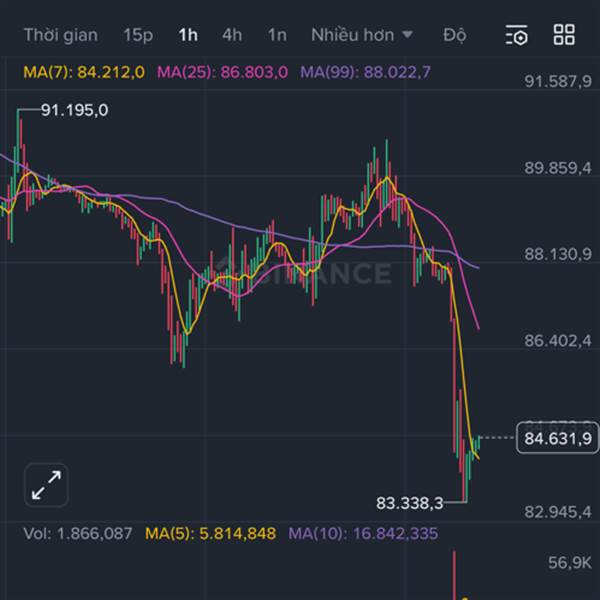Select the volume MA(5) indicator label
This screenshot has height=600, width=600.
(210, 534)
